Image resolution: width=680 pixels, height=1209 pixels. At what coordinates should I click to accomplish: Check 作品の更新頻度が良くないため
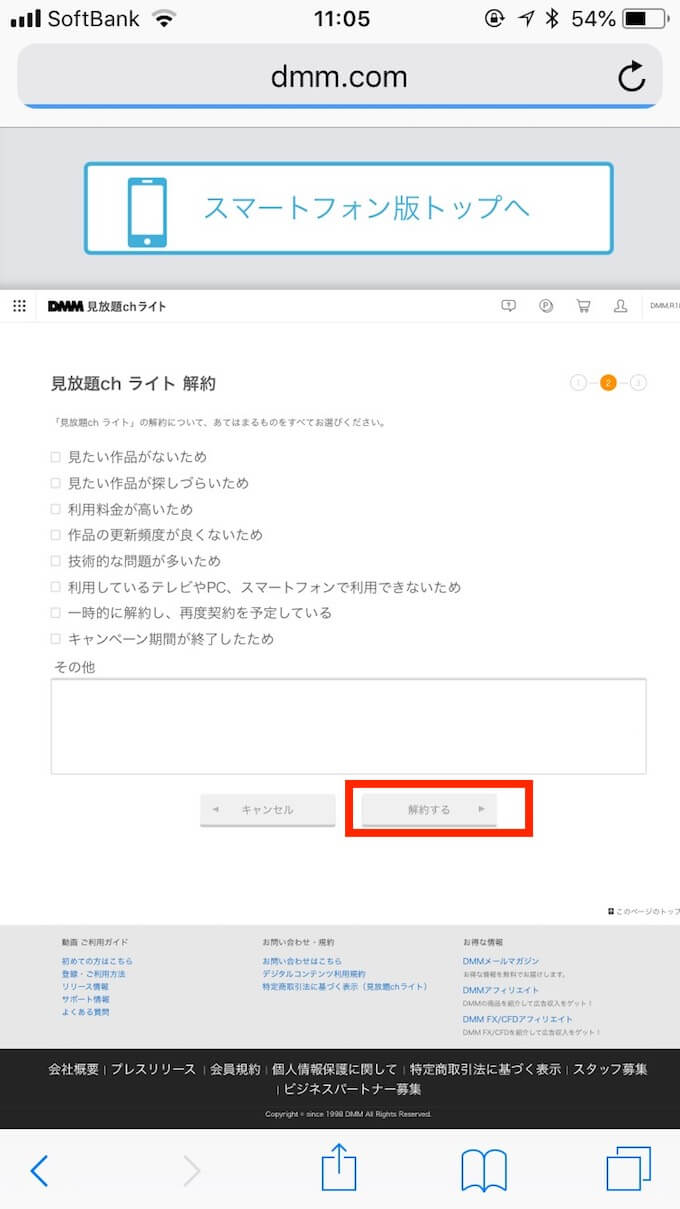click(56, 535)
